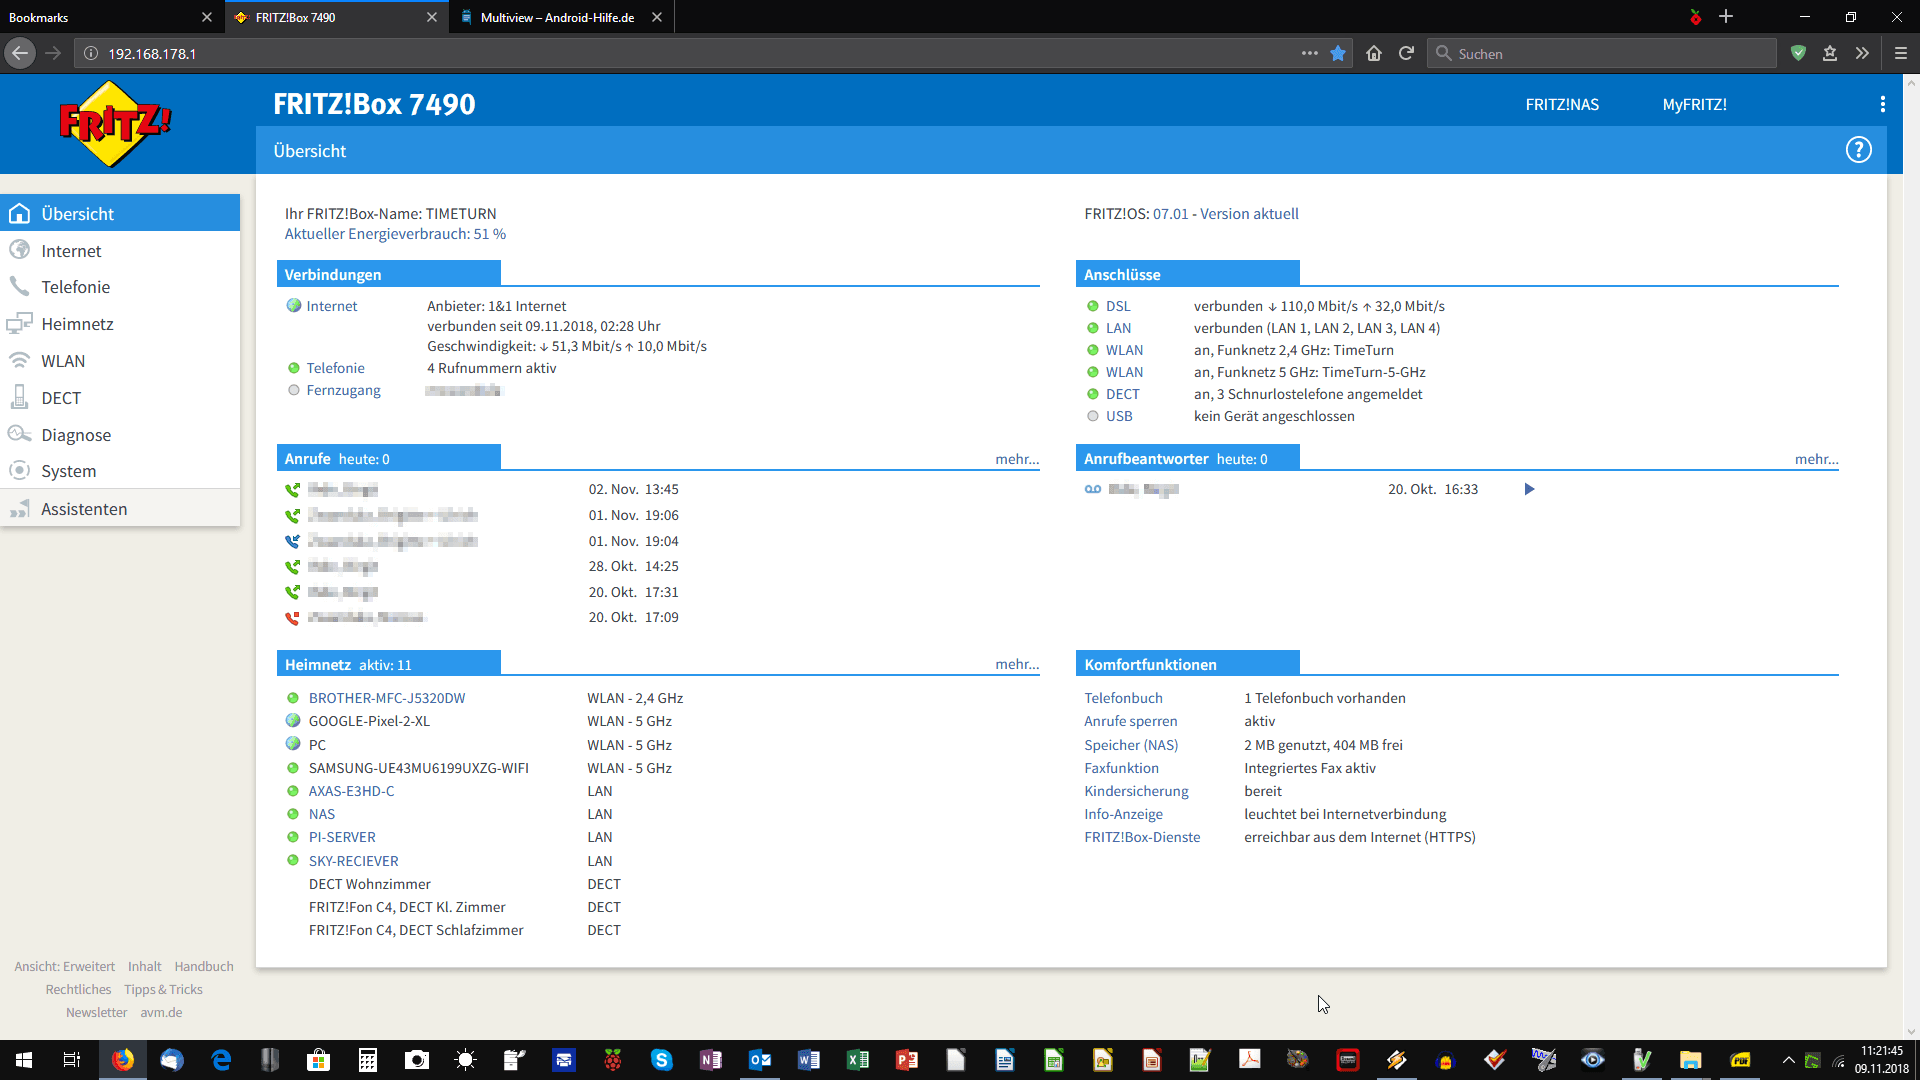Open the bookmarks menu toolbar icon

[1830, 53]
